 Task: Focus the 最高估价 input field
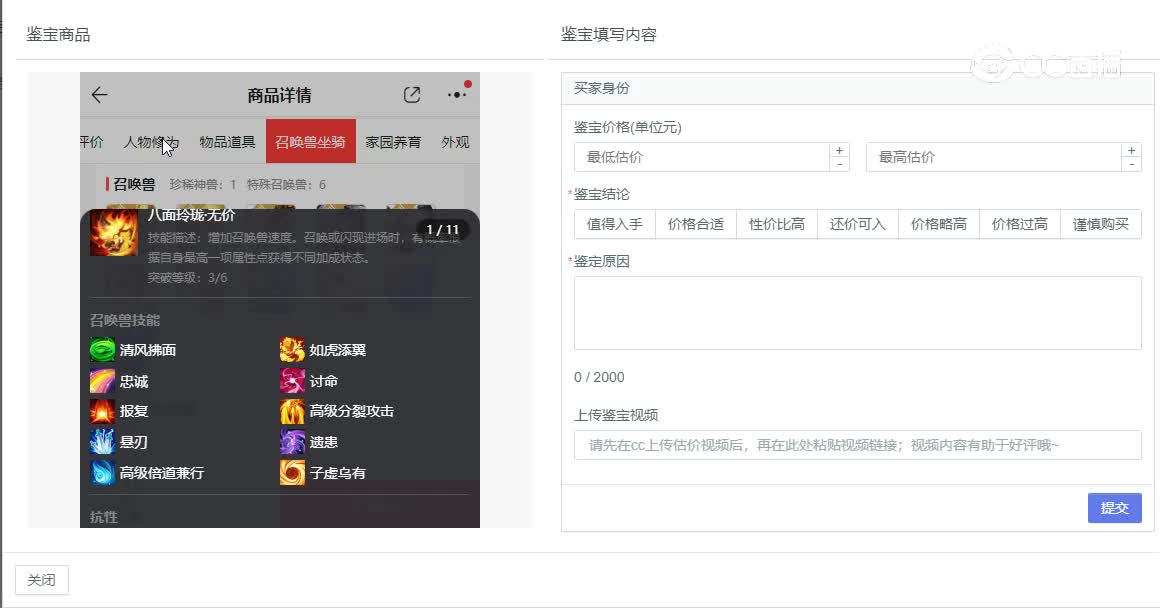[x=994, y=157]
